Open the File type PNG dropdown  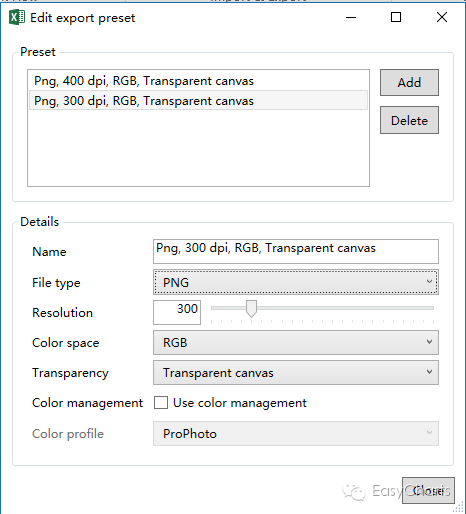[296, 282]
